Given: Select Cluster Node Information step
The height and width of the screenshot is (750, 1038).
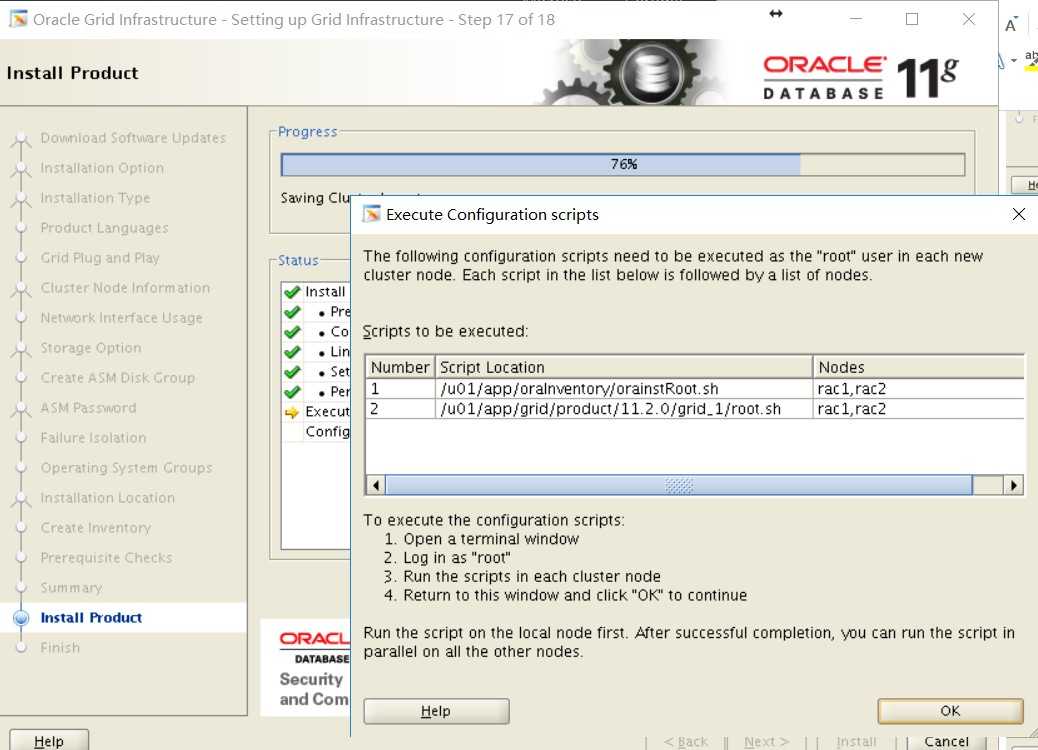Looking at the screenshot, I should pyautogui.click(x=125, y=288).
